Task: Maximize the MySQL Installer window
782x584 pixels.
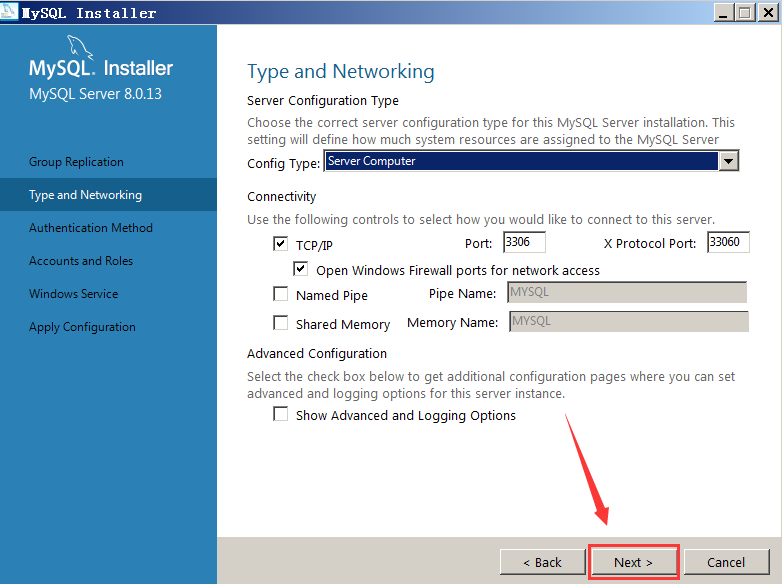Action: point(745,12)
